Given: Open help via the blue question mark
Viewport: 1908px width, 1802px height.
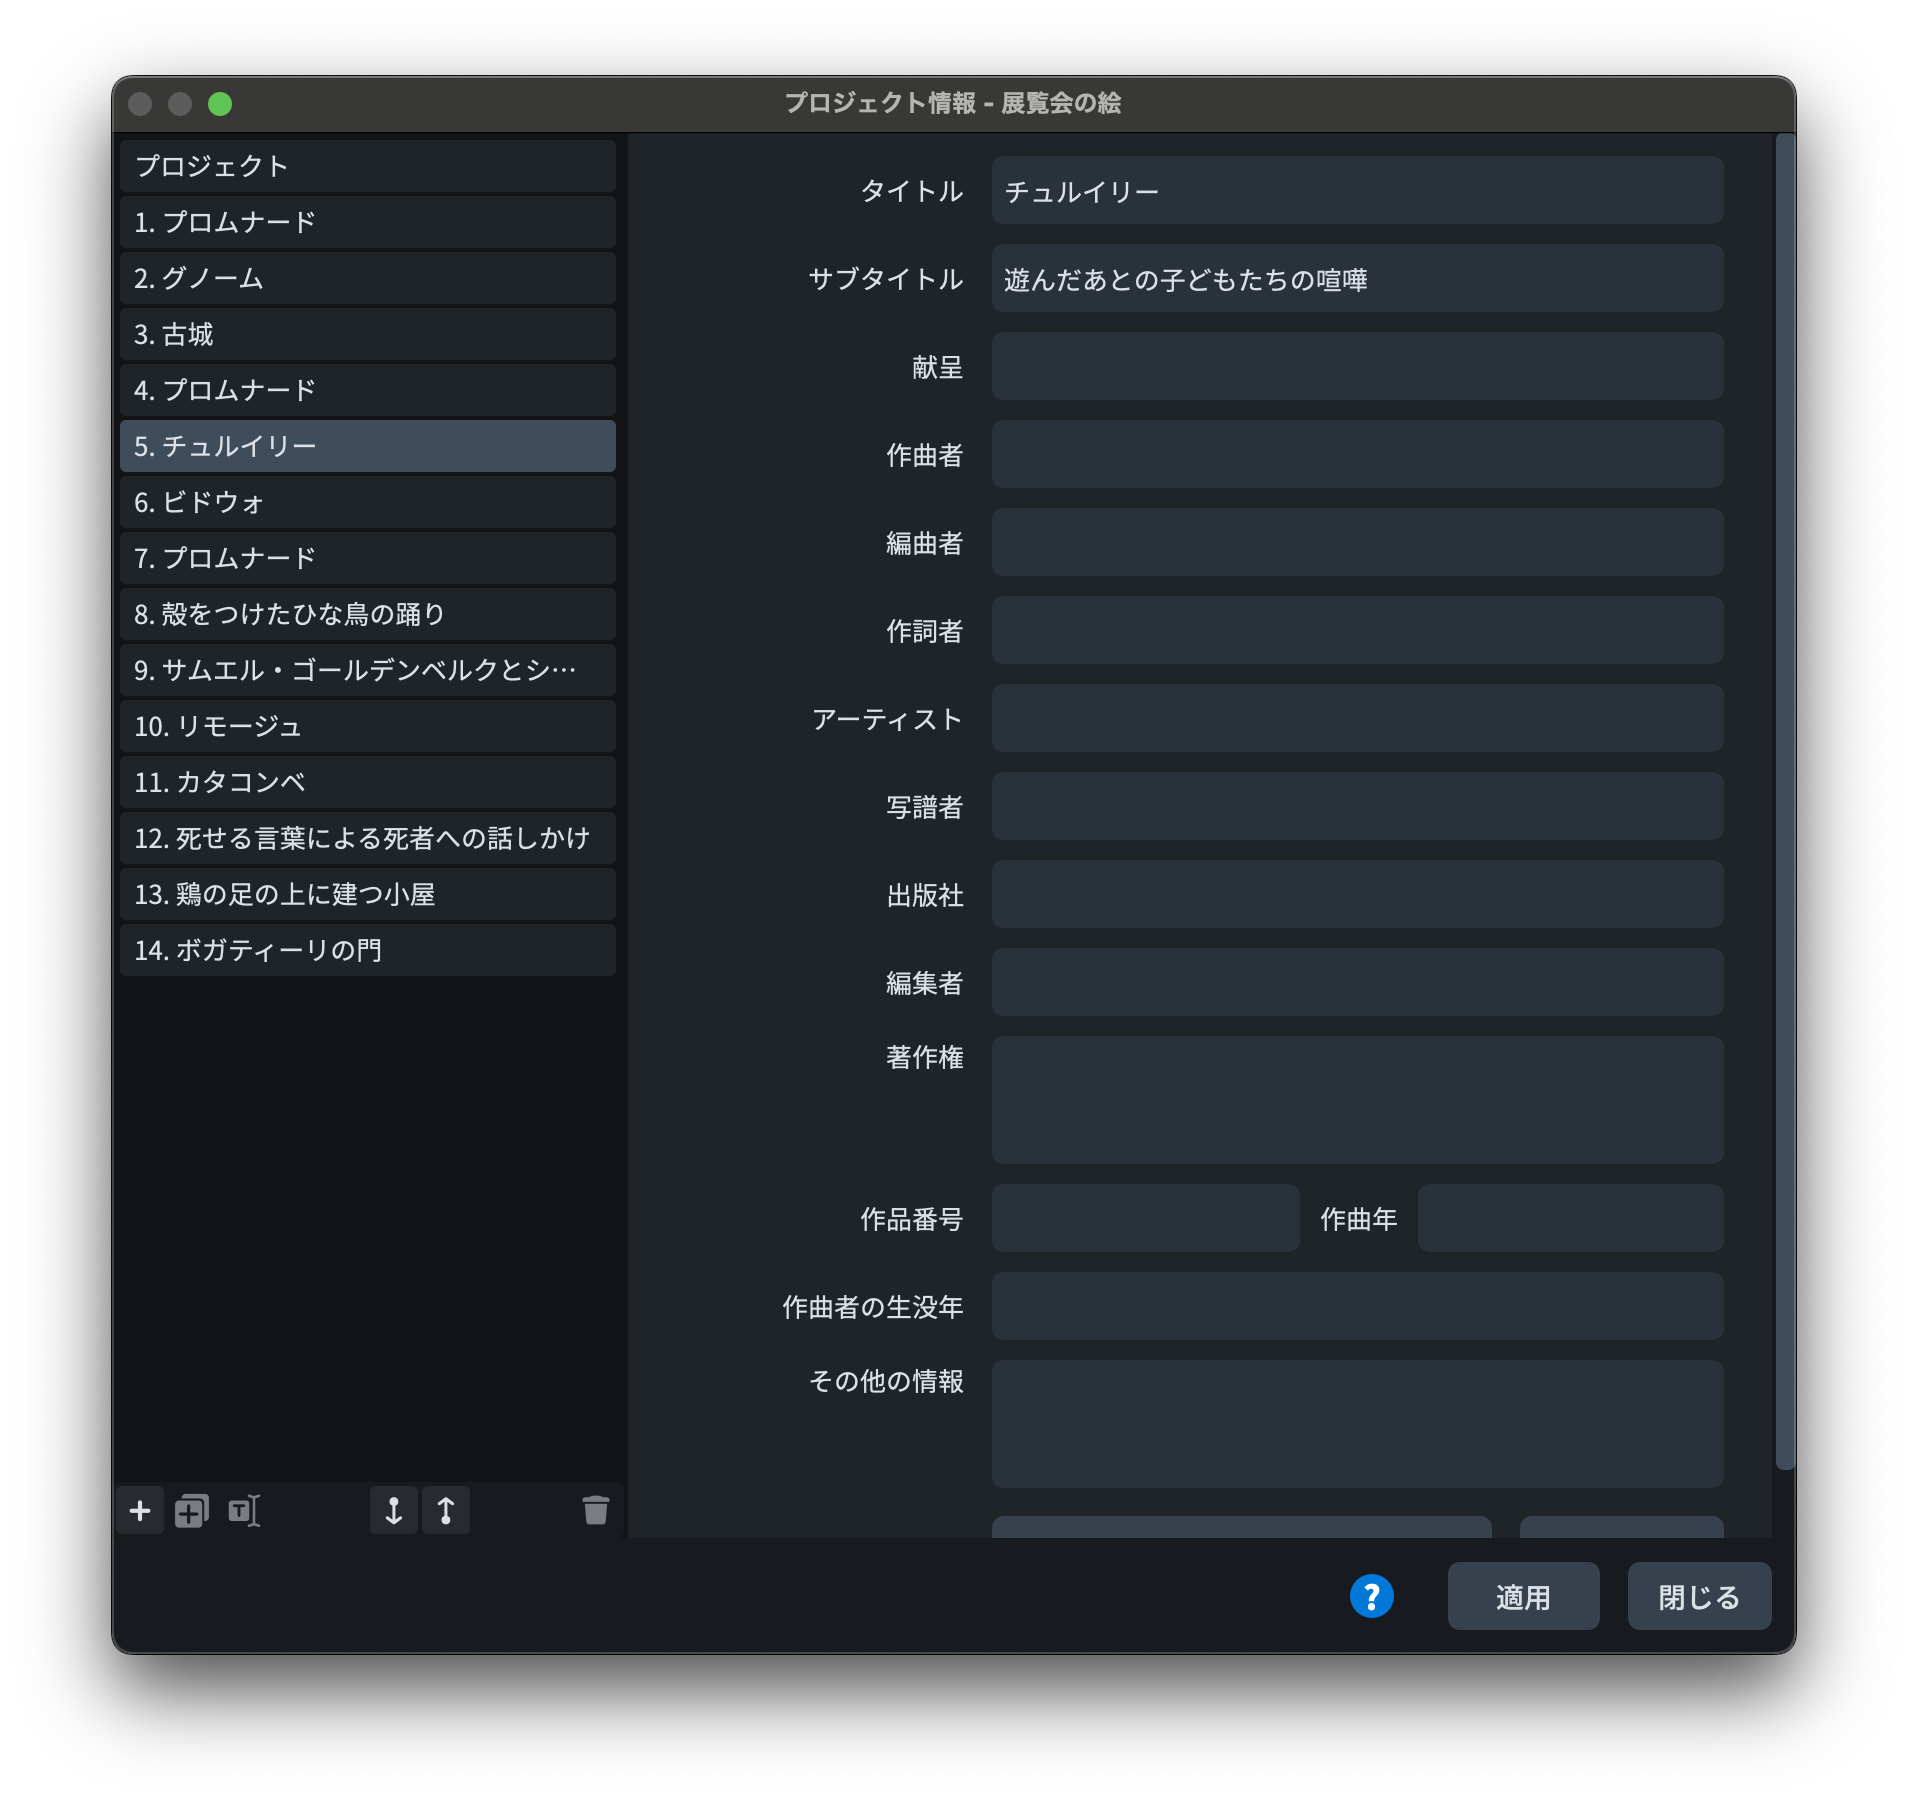Looking at the screenshot, I should [1371, 1596].
